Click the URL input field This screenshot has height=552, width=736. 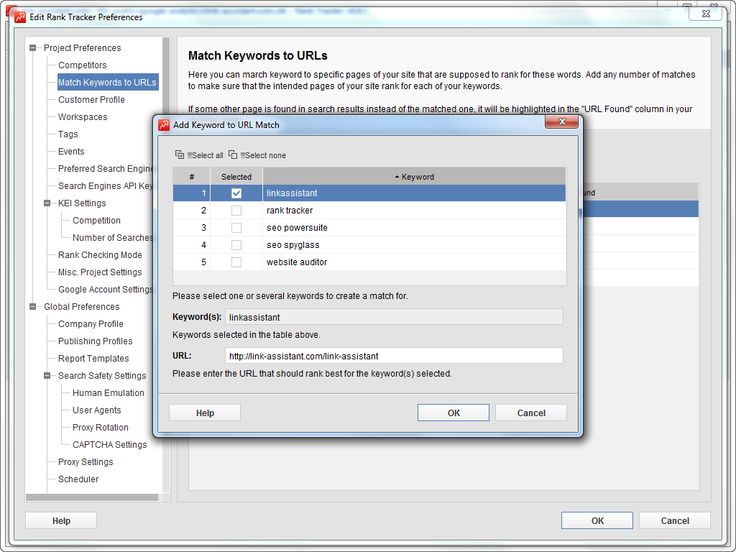coord(394,356)
